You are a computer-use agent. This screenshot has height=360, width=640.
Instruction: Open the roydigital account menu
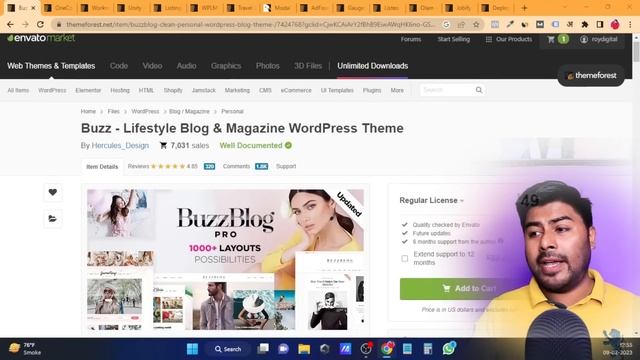599,39
